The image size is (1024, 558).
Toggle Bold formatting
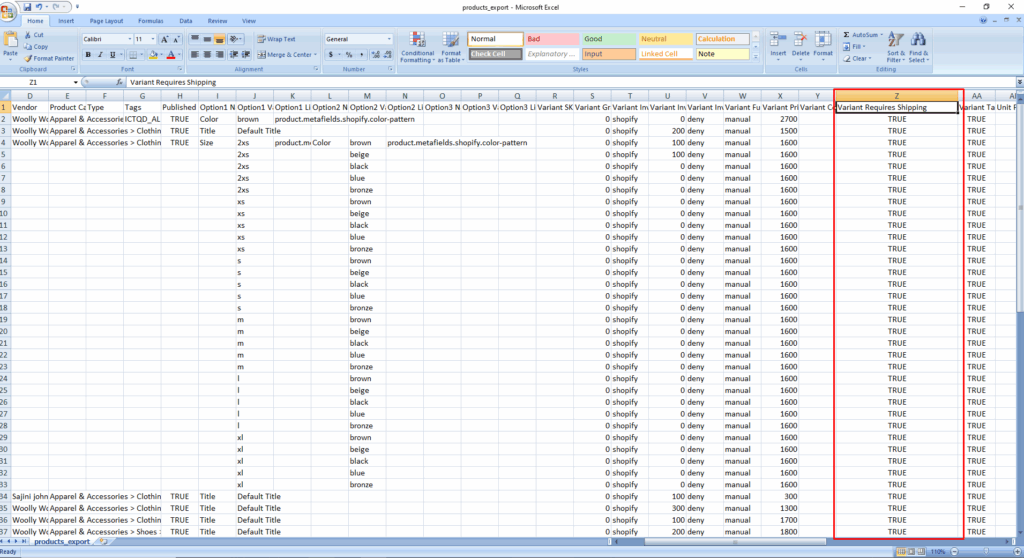point(89,55)
